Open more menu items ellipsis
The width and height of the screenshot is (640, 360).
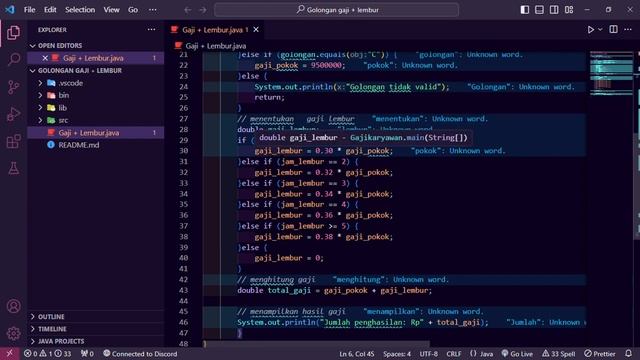[x=153, y=10]
